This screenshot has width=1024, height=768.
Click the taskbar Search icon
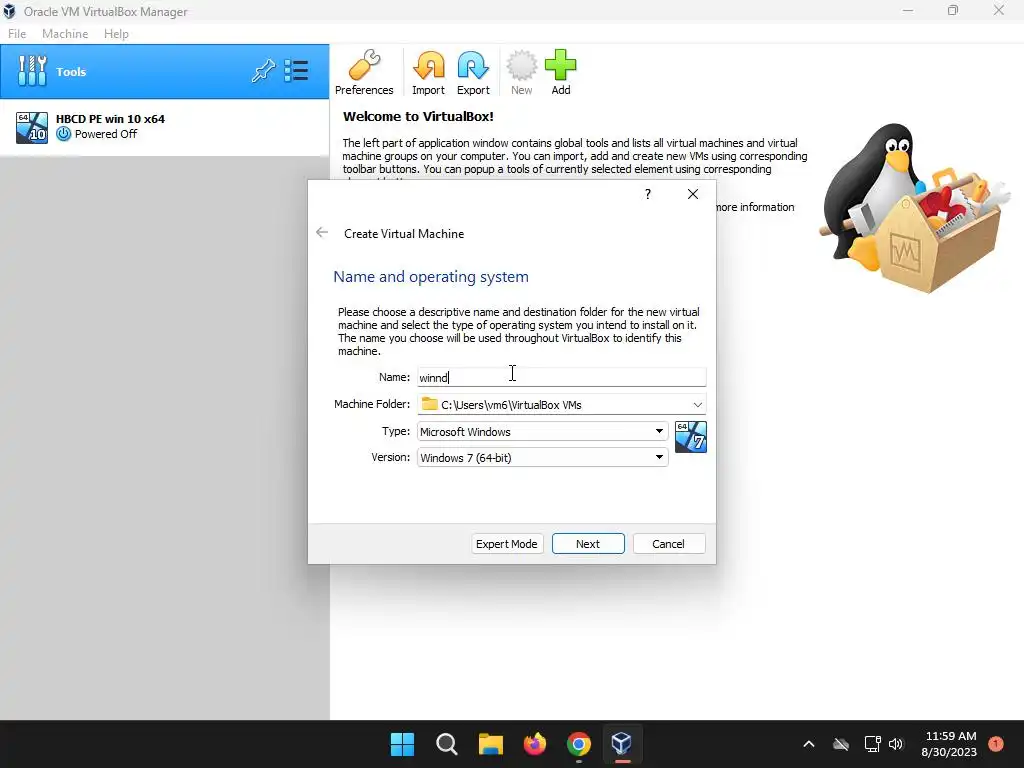click(447, 744)
